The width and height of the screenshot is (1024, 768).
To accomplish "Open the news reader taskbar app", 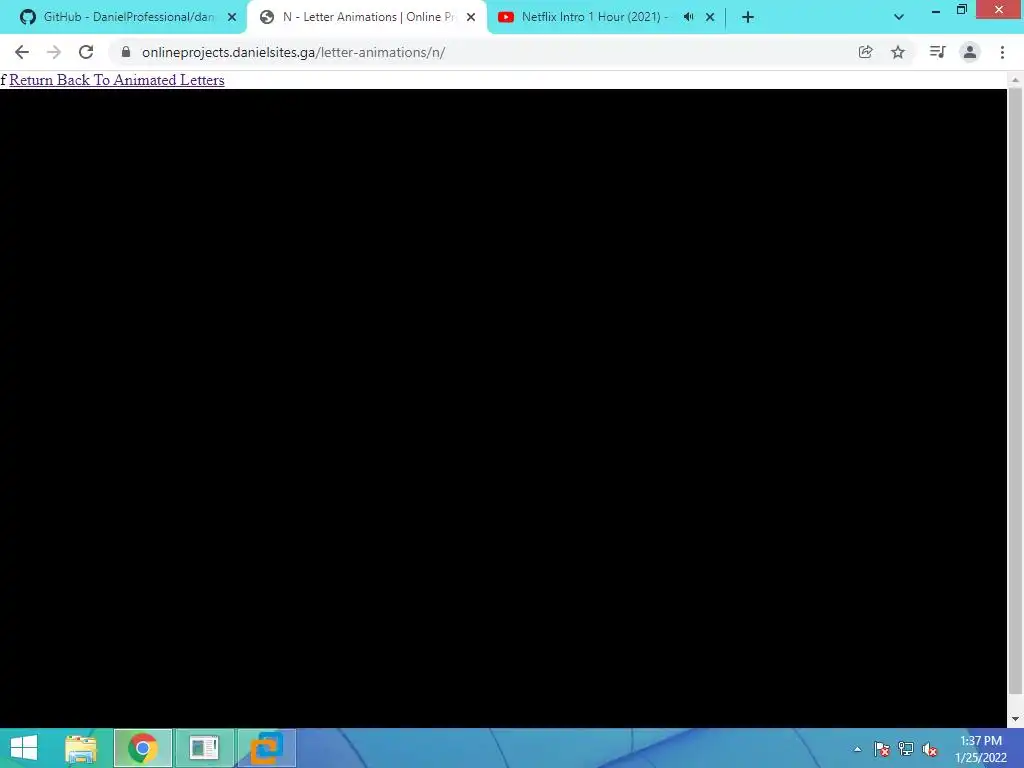I will click(204, 748).
